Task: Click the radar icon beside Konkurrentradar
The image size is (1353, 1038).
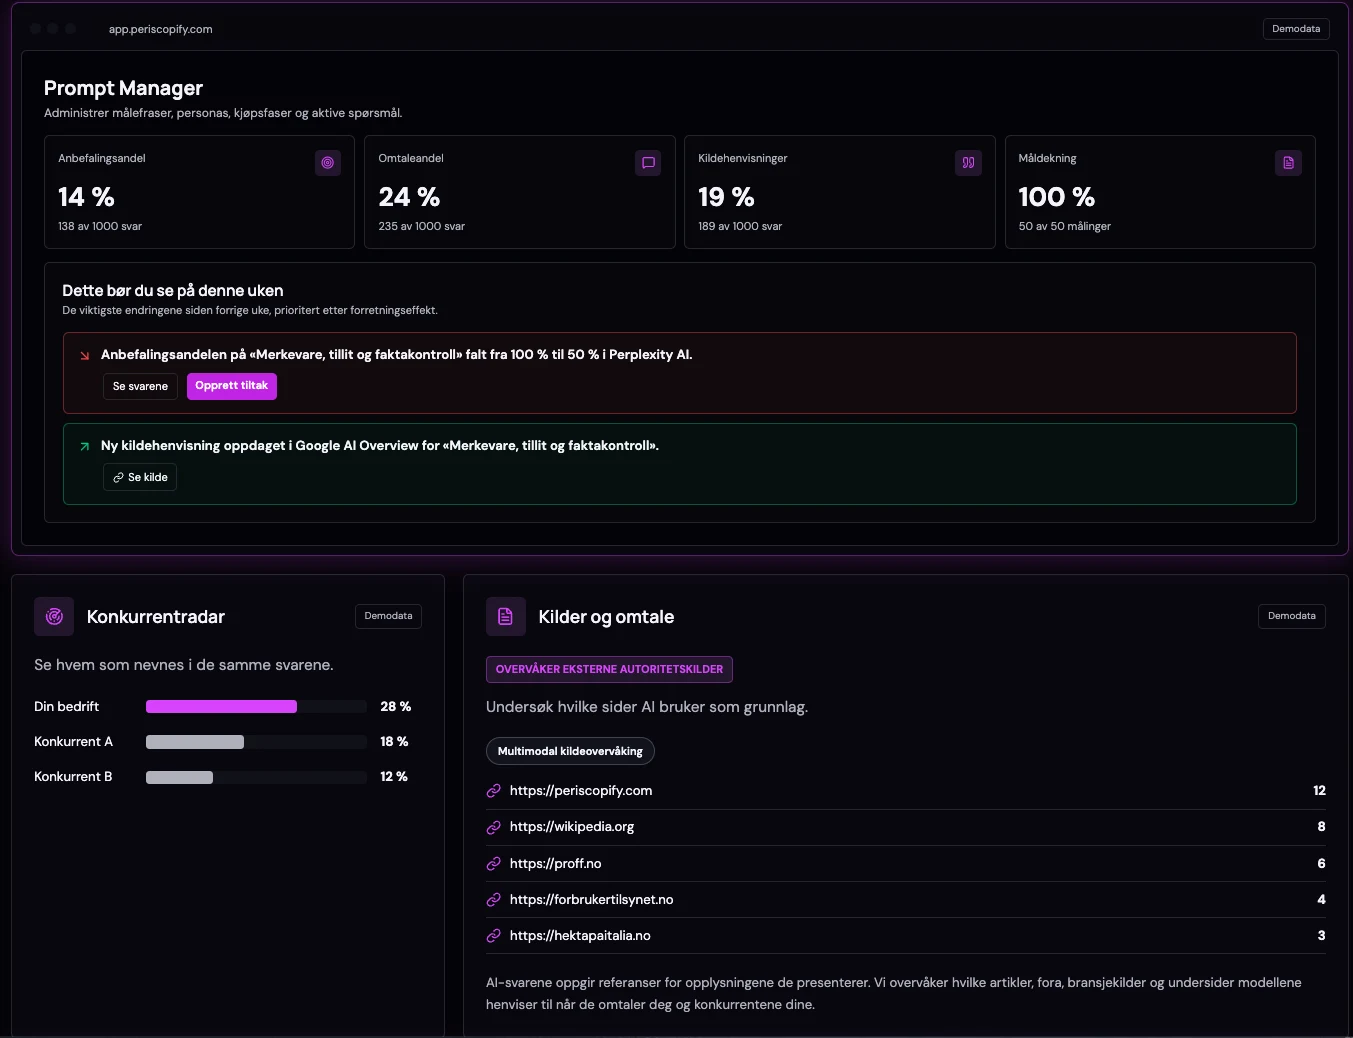Action: point(54,617)
